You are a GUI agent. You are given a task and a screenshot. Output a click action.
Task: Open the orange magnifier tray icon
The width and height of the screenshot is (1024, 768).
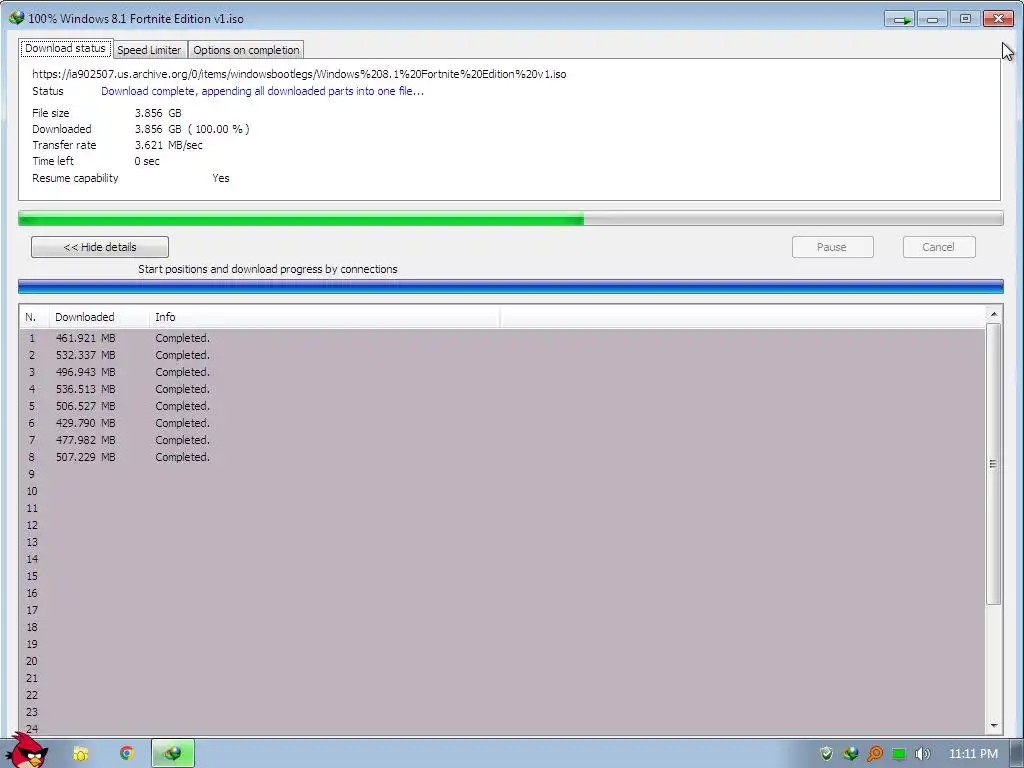click(x=874, y=754)
